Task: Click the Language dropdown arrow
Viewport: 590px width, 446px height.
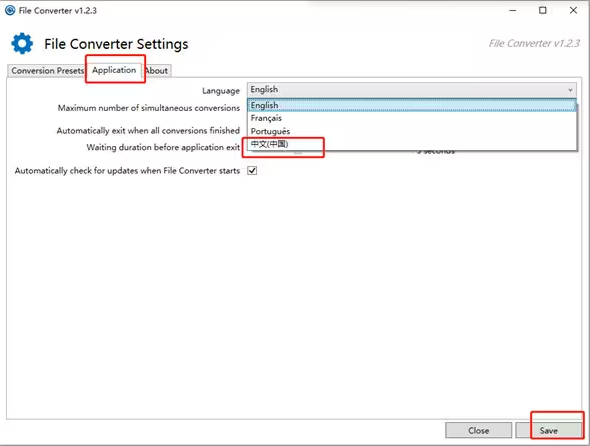Action: tap(570, 90)
